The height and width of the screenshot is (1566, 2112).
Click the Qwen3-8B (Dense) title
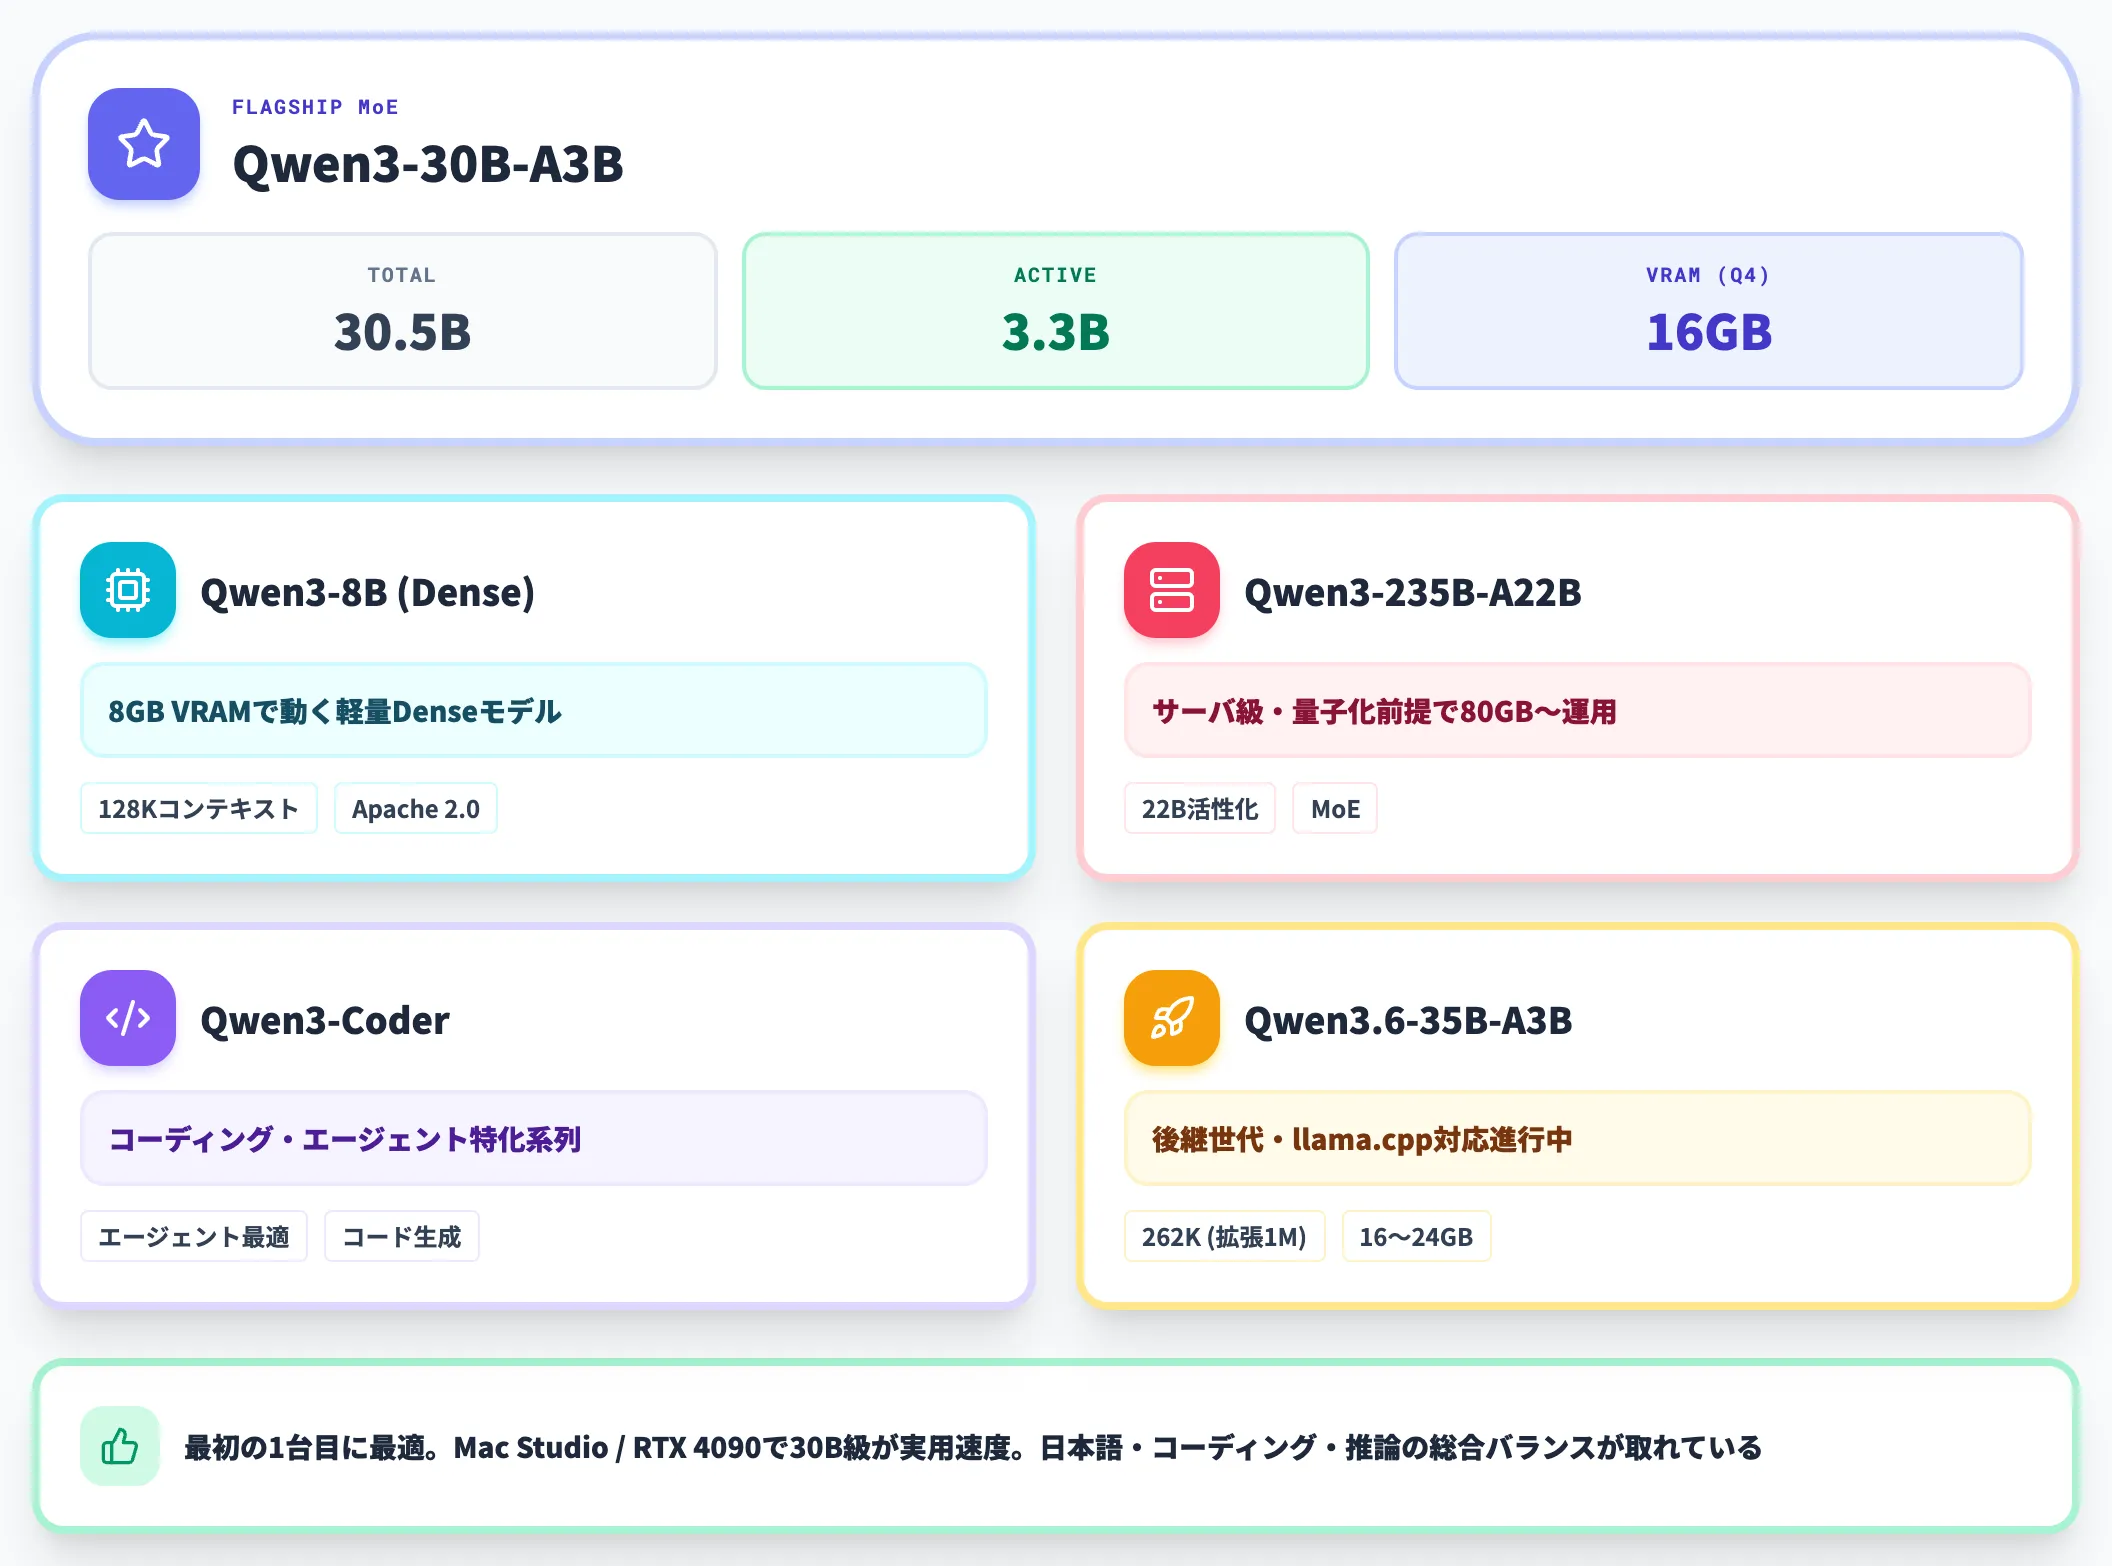click(368, 592)
